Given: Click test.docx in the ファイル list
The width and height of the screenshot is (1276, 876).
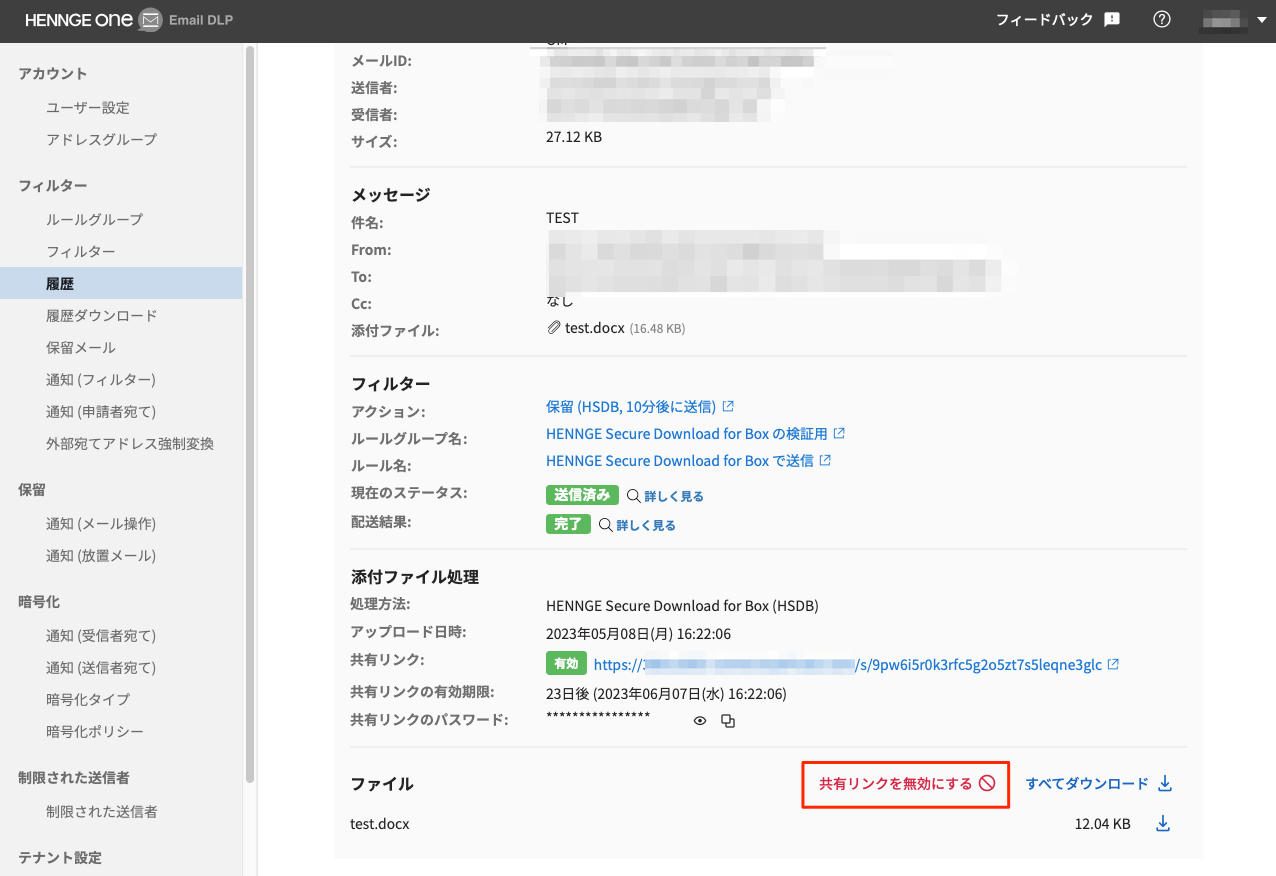Looking at the screenshot, I should [380, 824].
